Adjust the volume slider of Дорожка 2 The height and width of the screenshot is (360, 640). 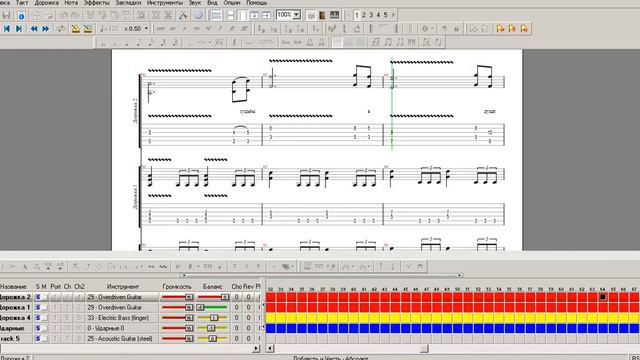178,297
